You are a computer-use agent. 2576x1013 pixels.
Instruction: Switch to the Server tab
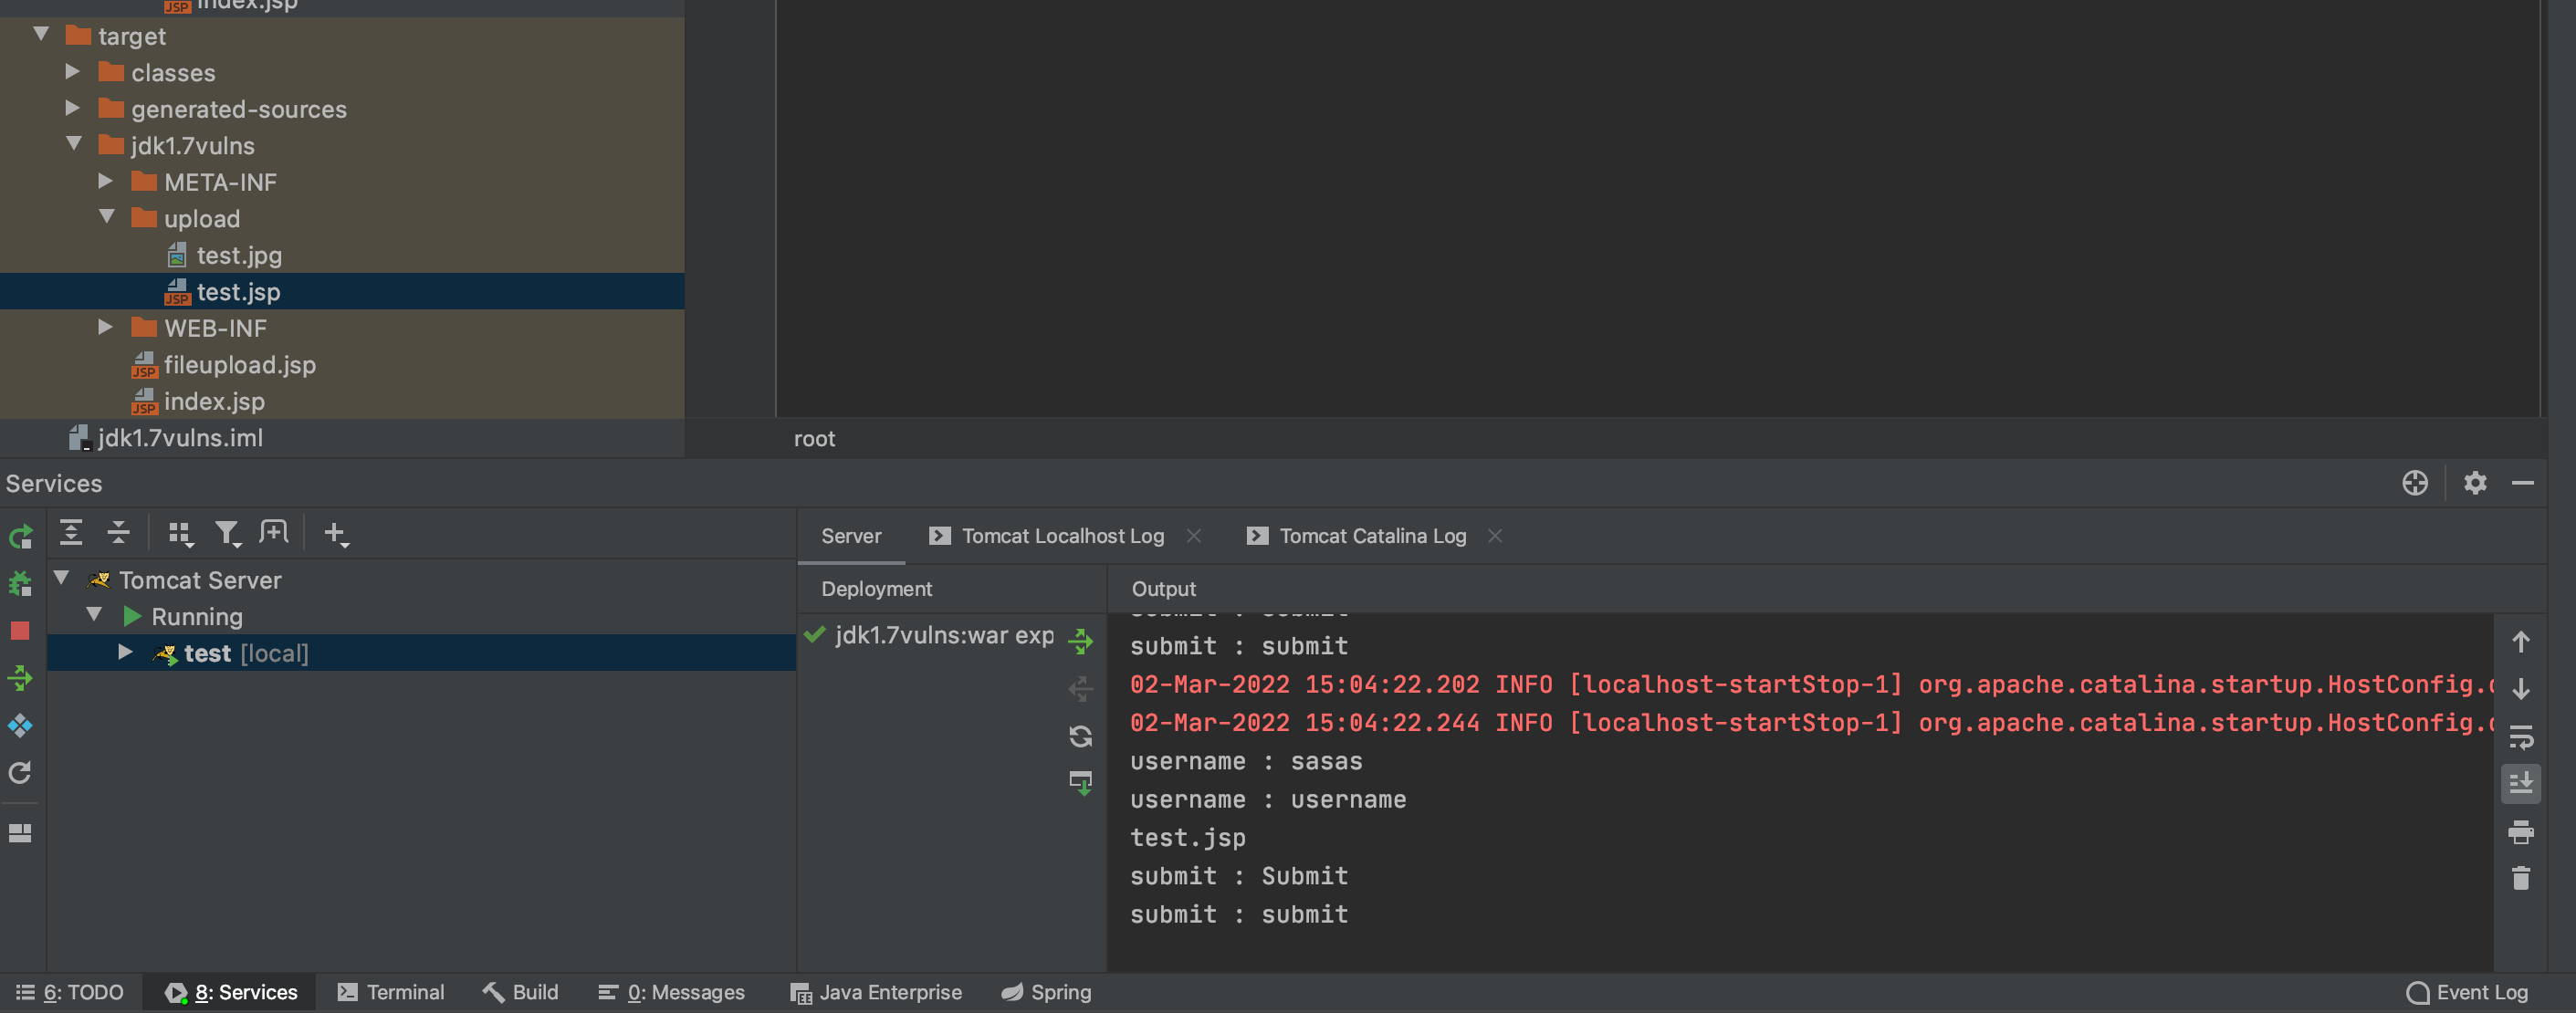(851, 536)
